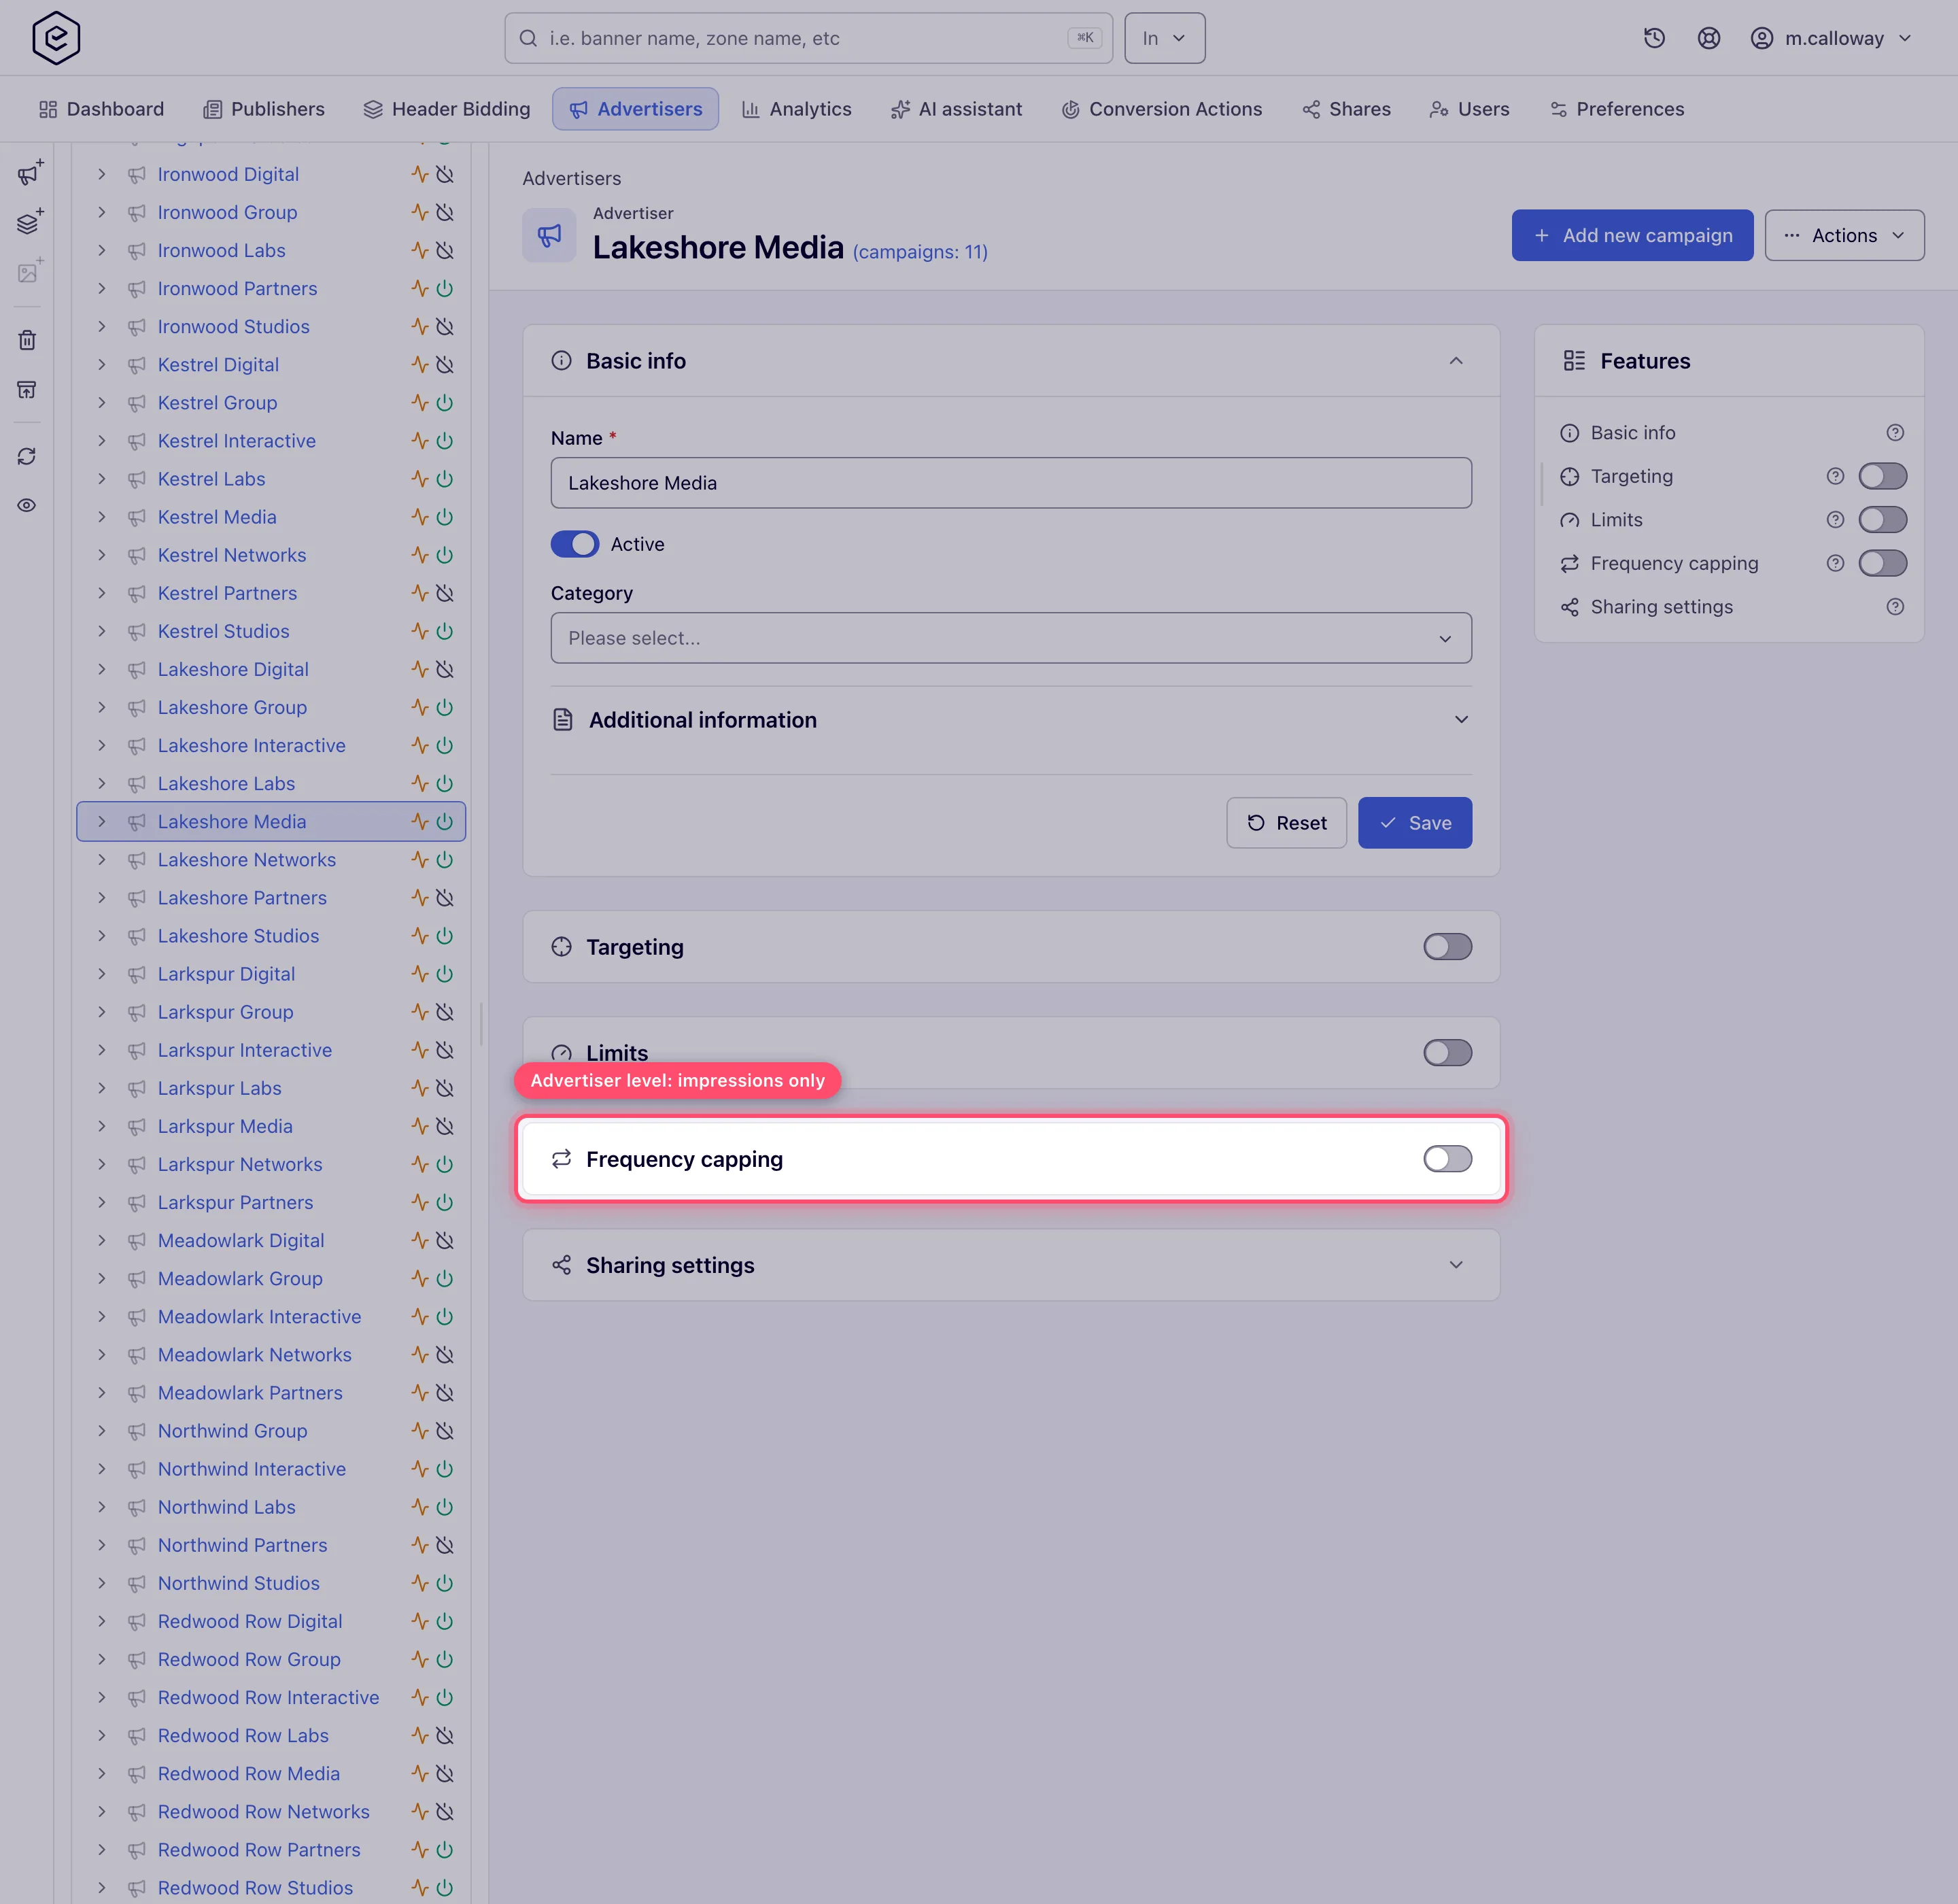
Task: Enable the Limits section toggle
Action: (1447, 1052)
